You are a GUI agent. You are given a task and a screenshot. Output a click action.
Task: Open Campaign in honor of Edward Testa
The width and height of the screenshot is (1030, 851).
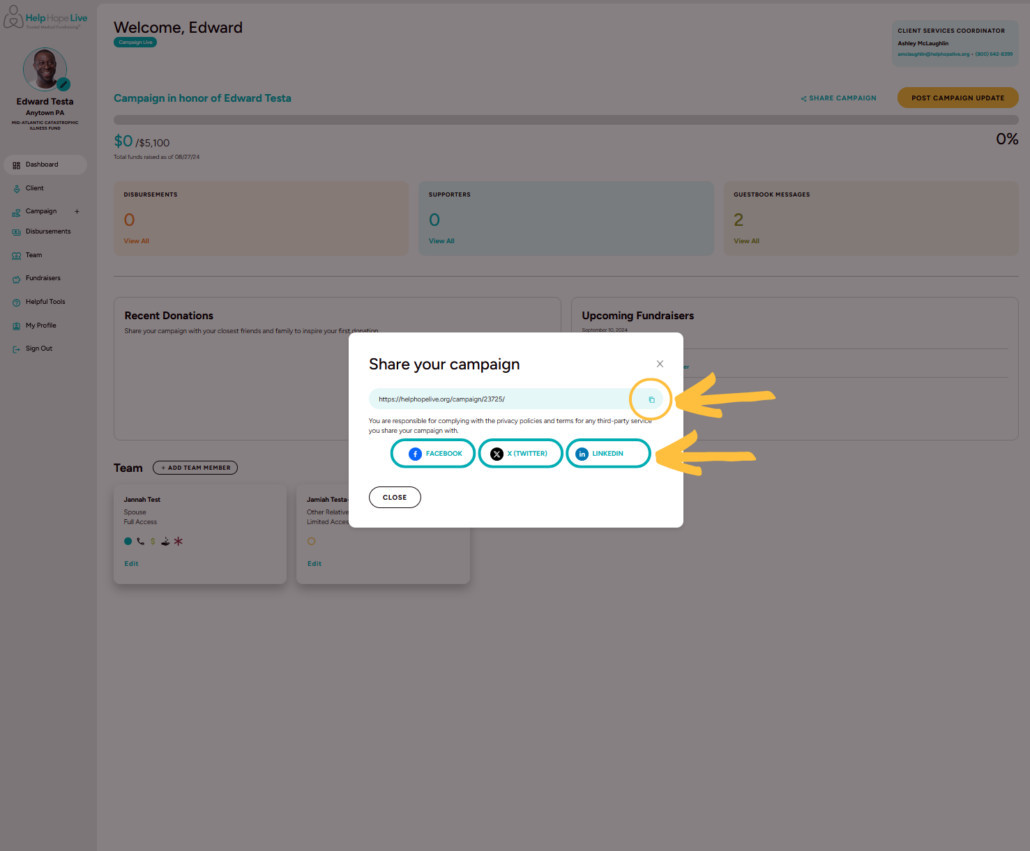(202, 98)
